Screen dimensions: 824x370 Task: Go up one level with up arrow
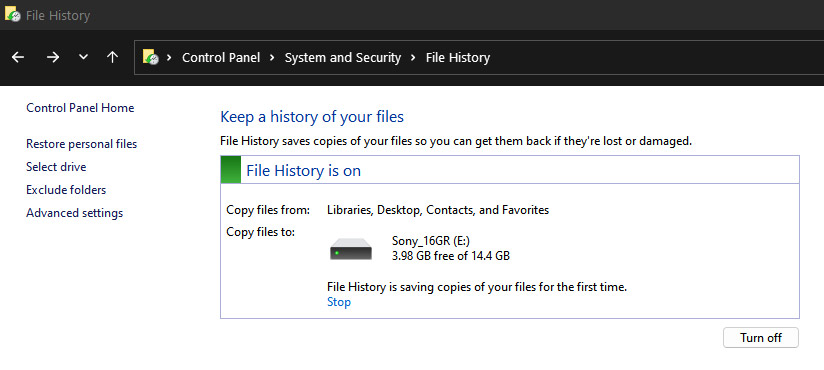pyautogui.click(x=112, y=57)
